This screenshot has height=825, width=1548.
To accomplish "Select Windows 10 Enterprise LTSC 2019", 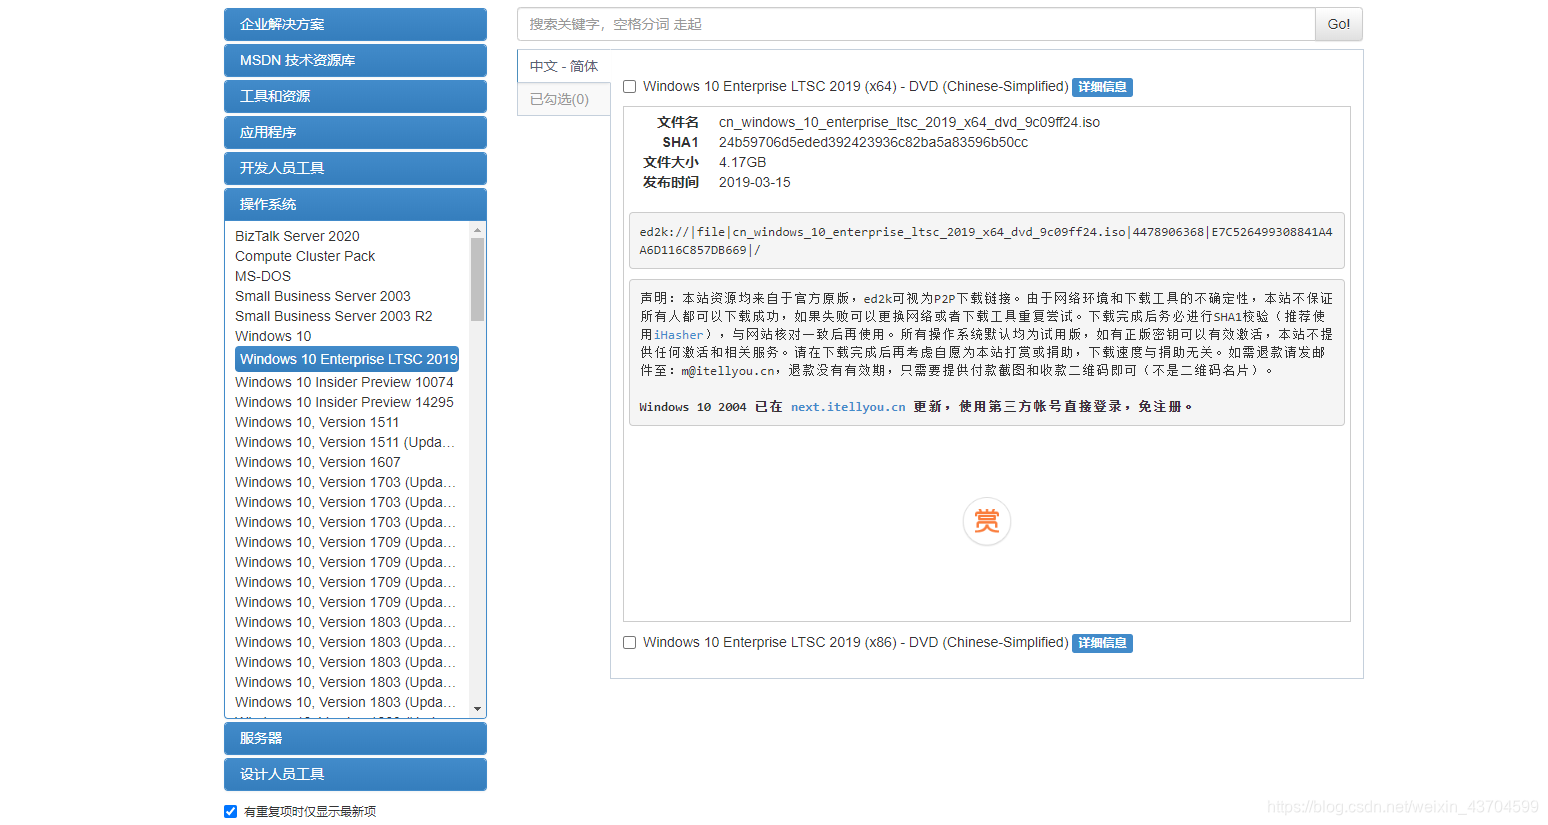I will pyautogui.click(x=347, y=359).
